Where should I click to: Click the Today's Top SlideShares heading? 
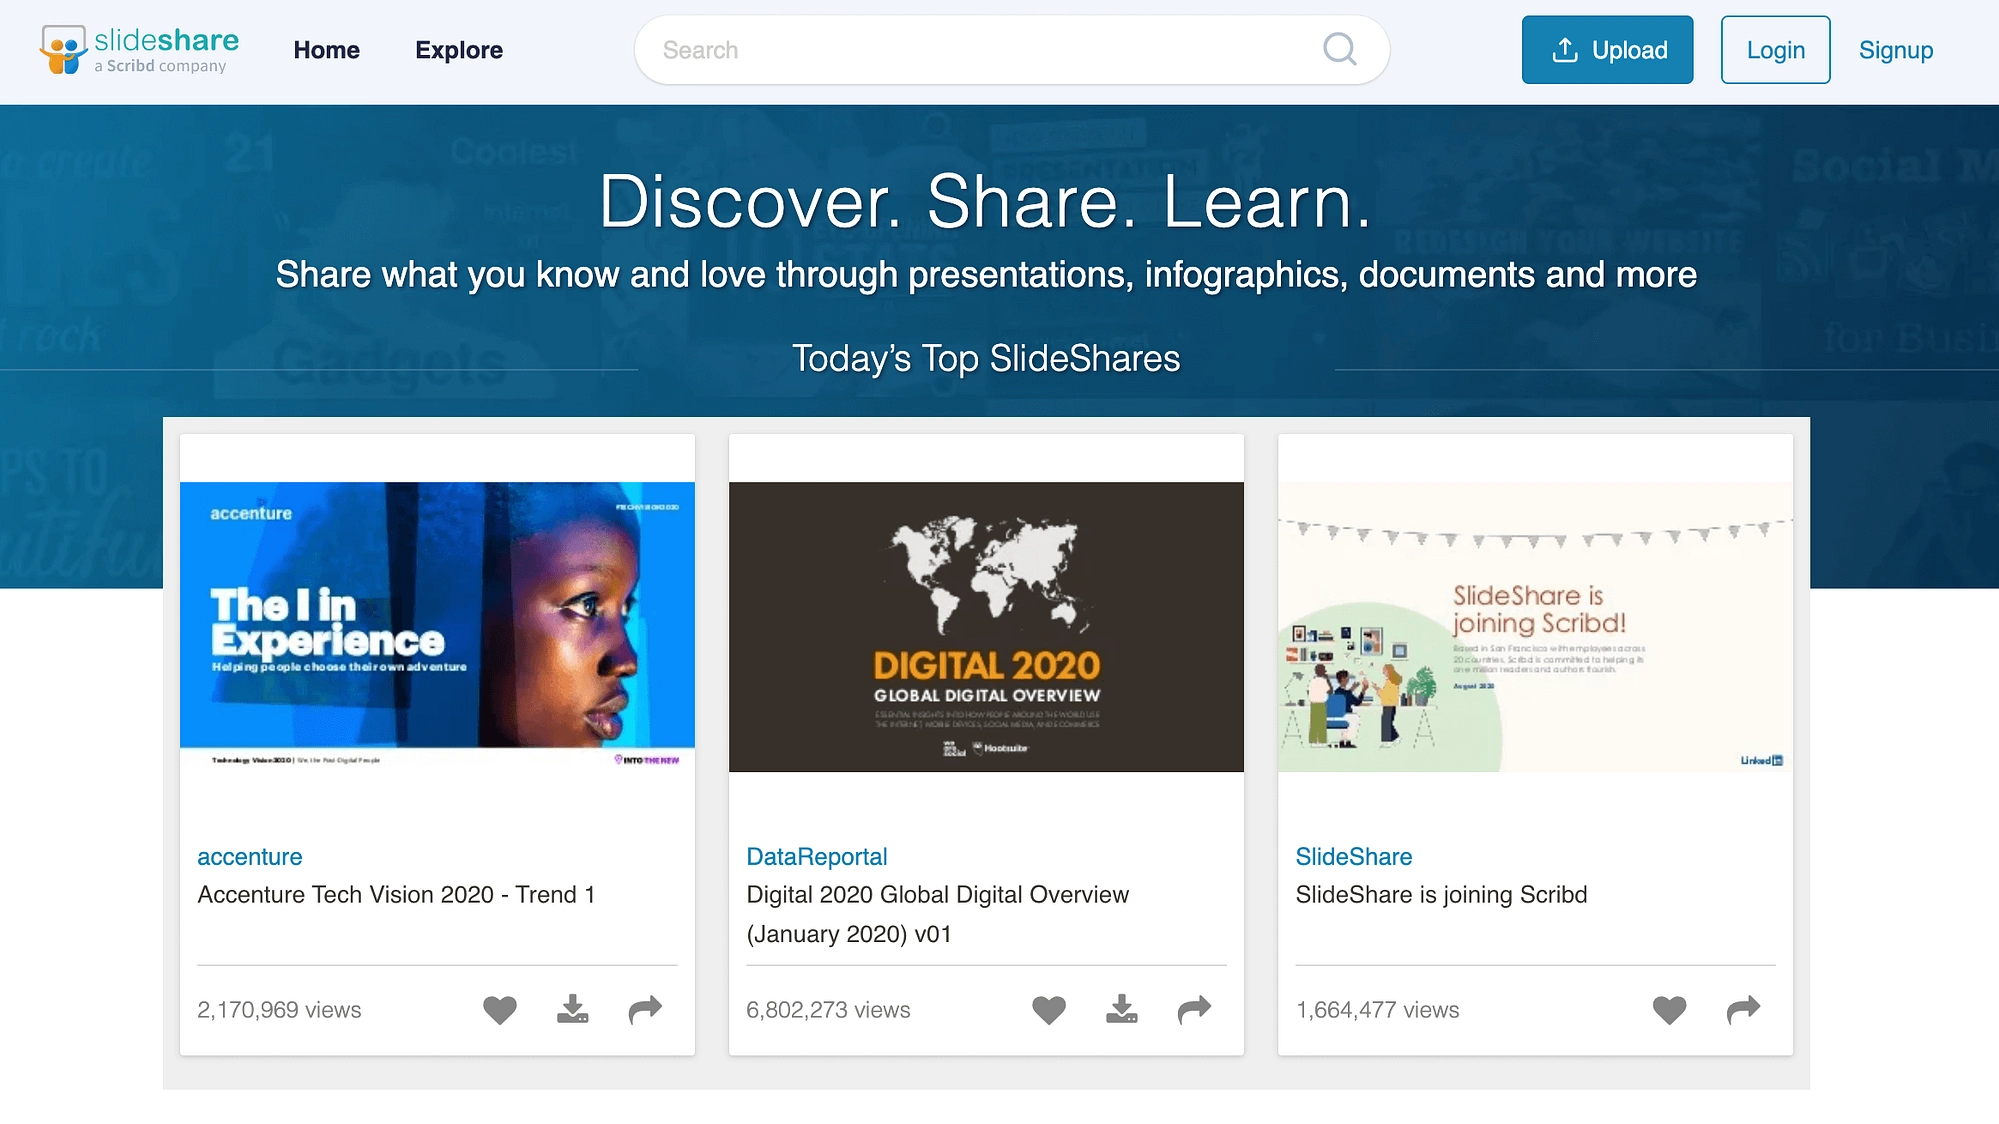[x=986, y=358]
